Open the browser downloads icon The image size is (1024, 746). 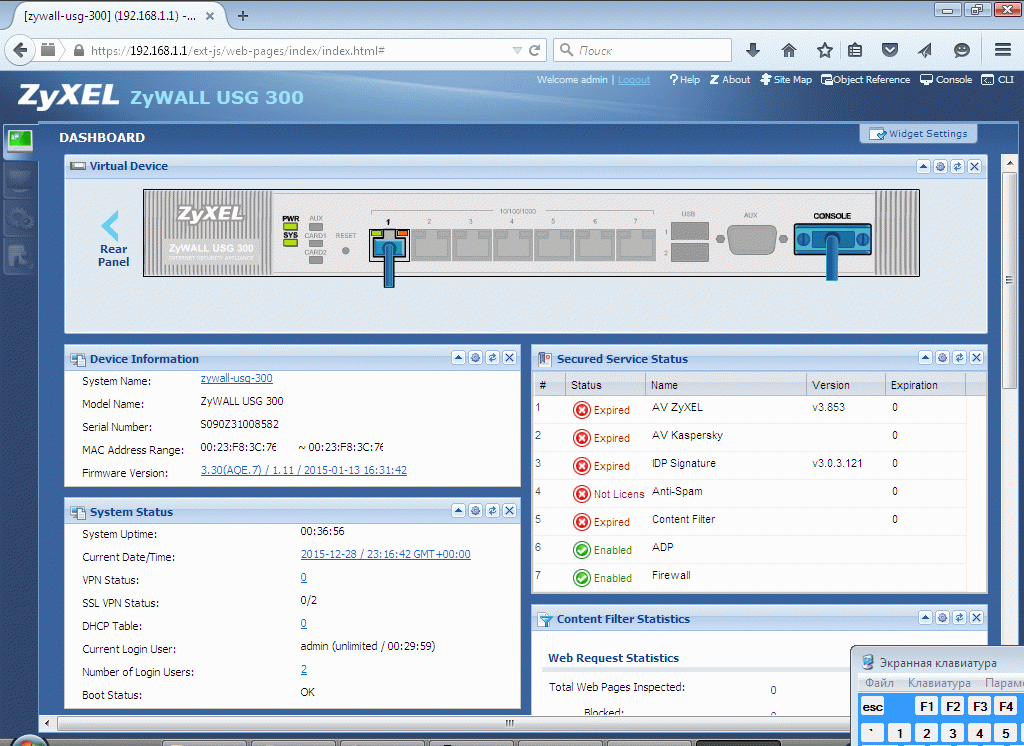(x=752, y=50)
